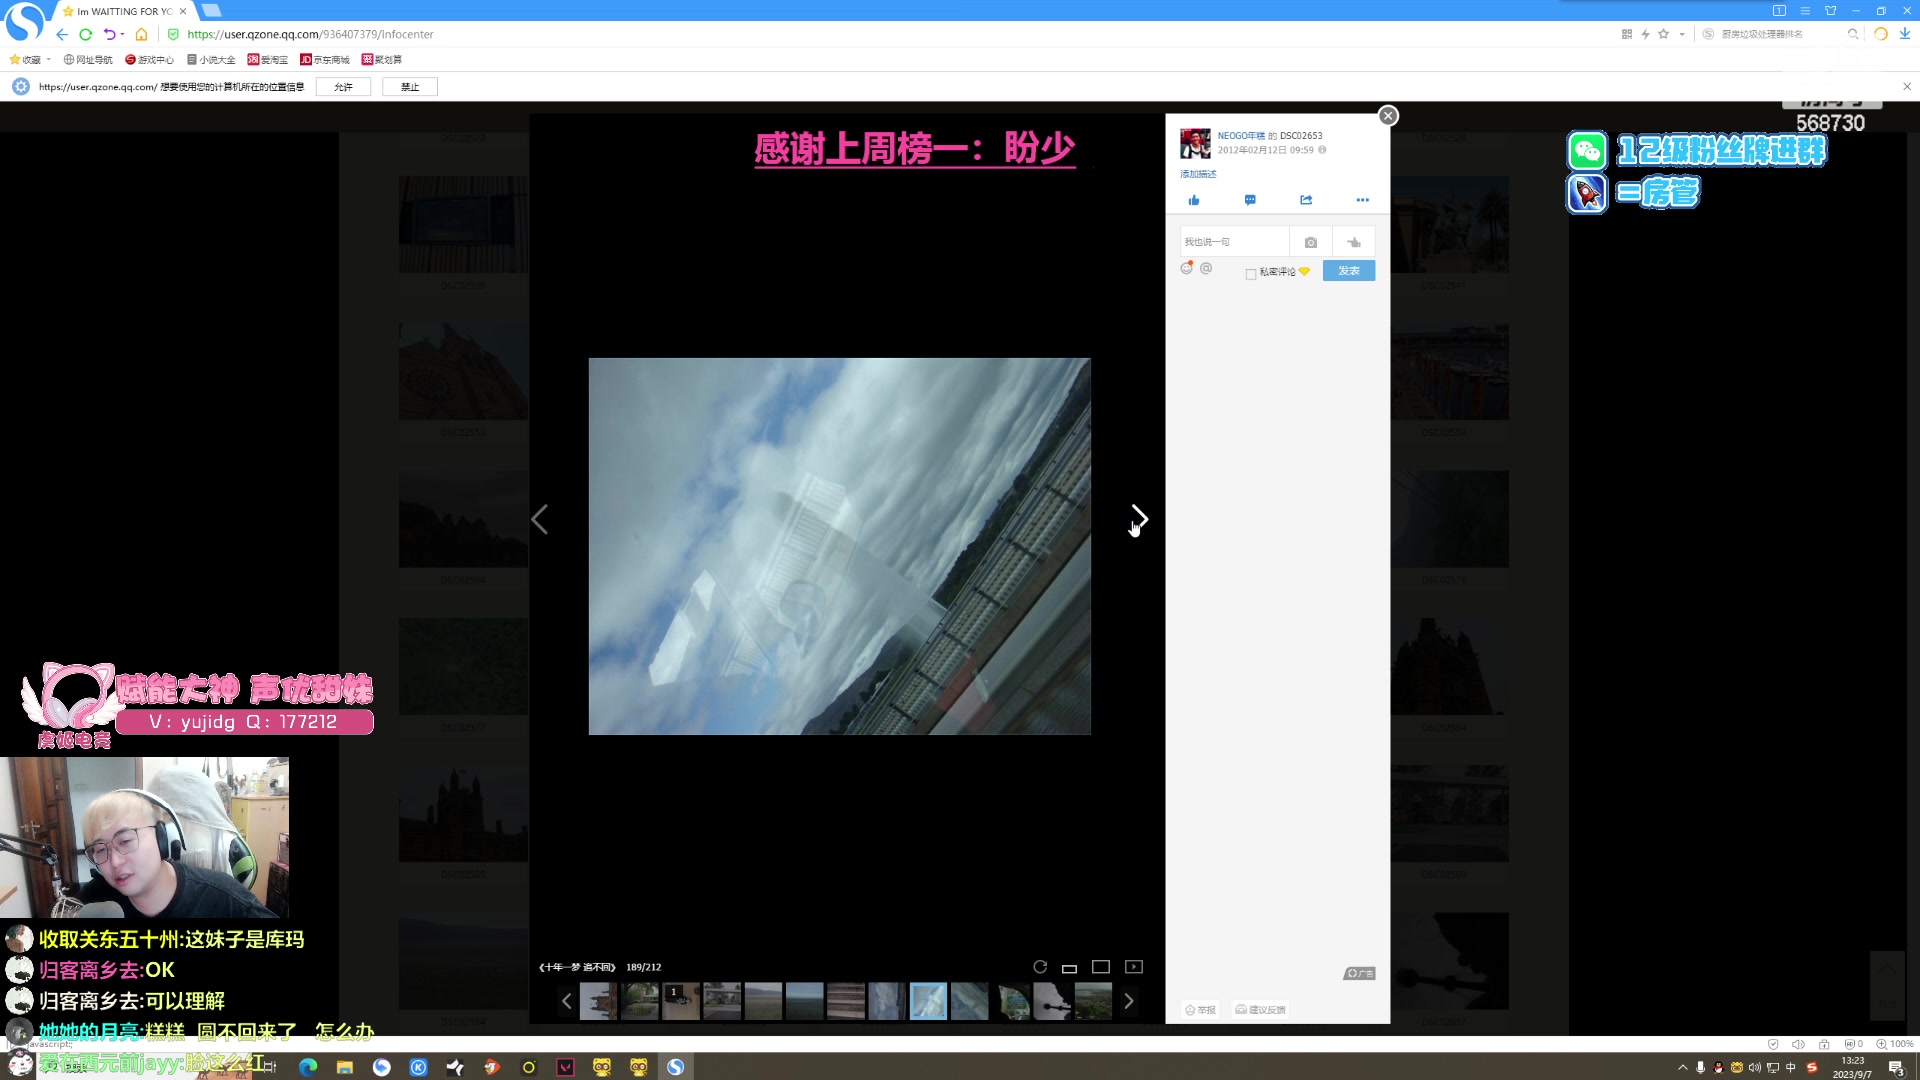Viewport: 1920px width, 1080px height.
Task: Go to the previous photo arrow
Action: tap(540, 519)
